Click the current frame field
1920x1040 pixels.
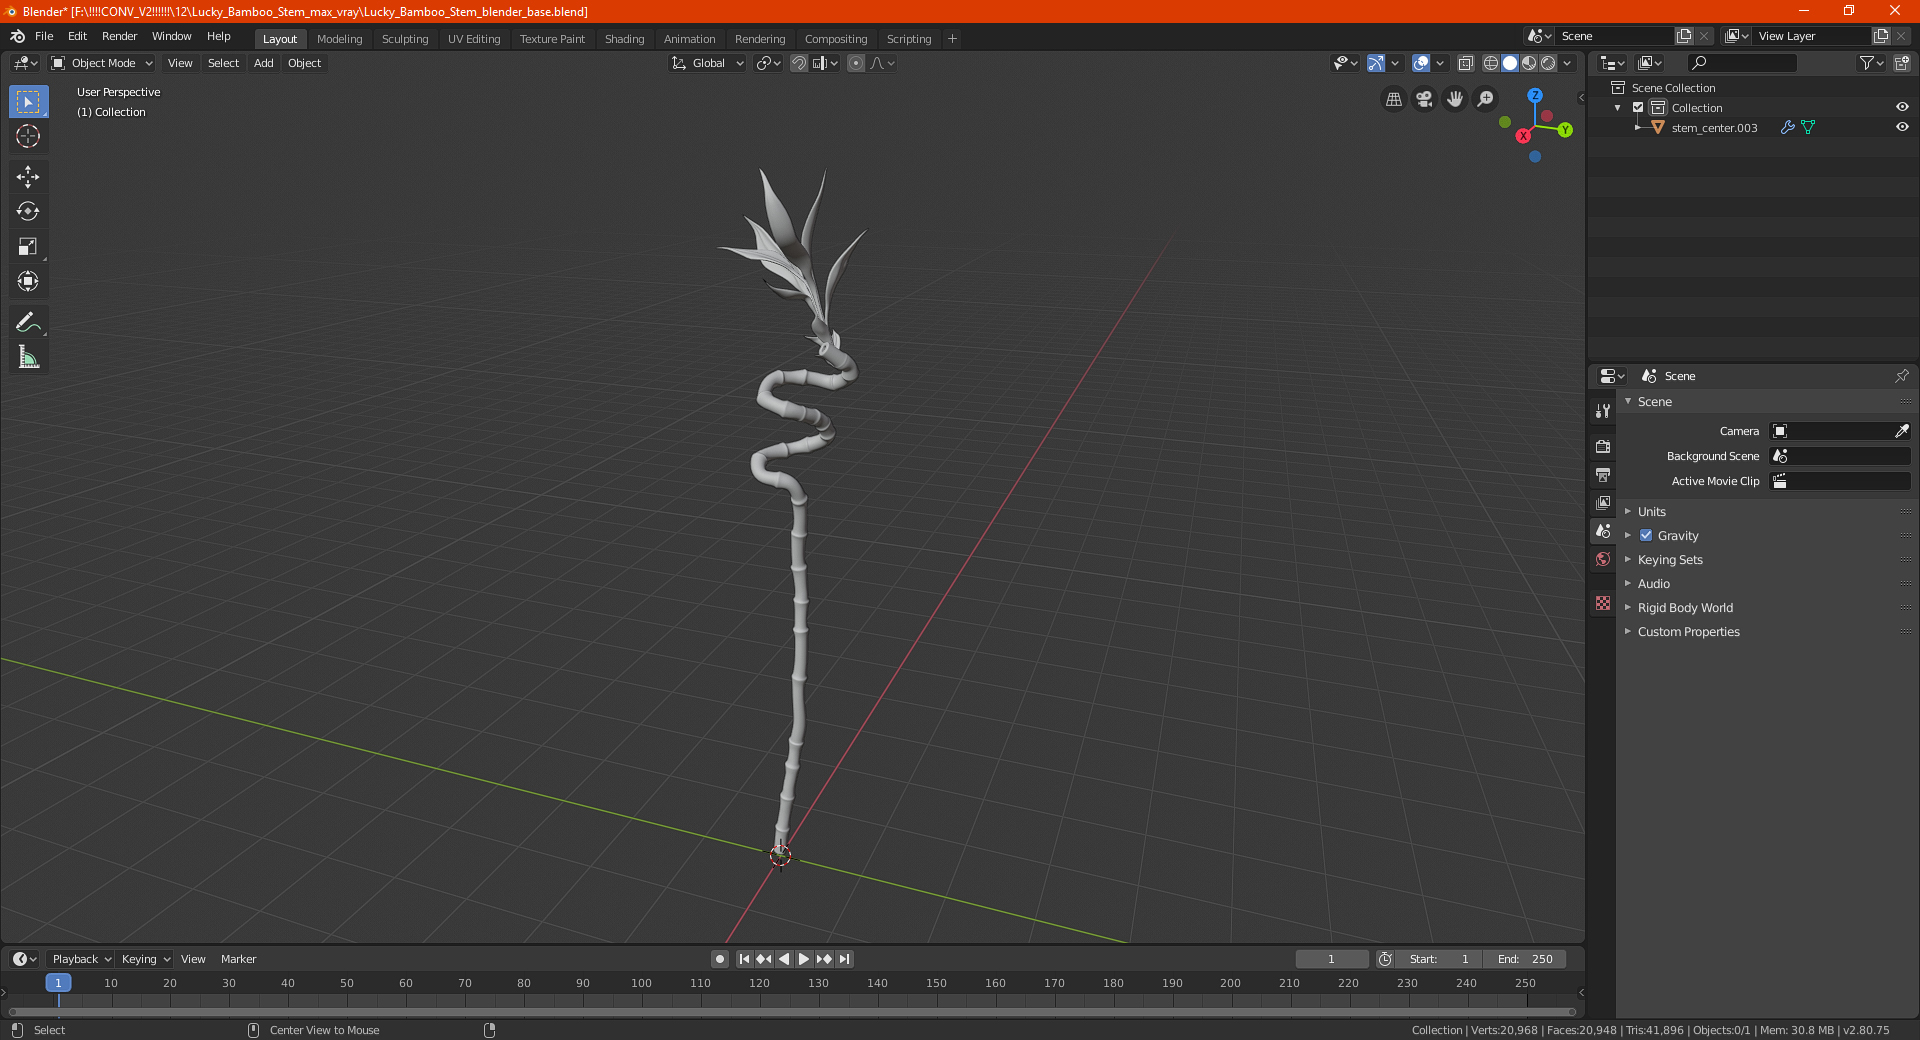pos(1332,959)
